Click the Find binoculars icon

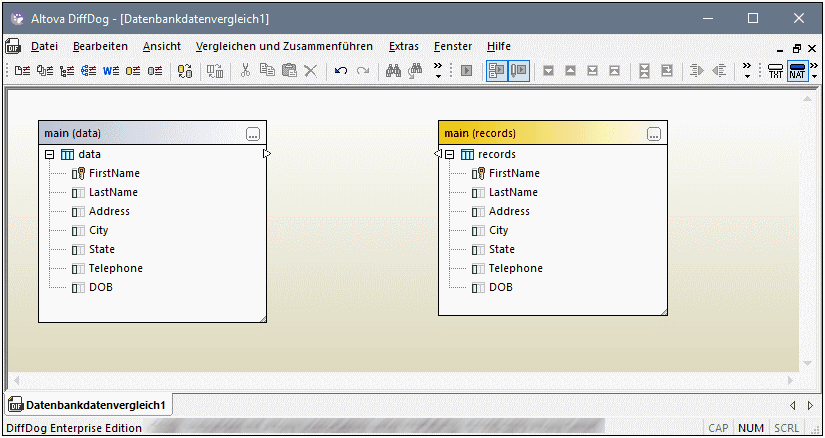(393, 71)
